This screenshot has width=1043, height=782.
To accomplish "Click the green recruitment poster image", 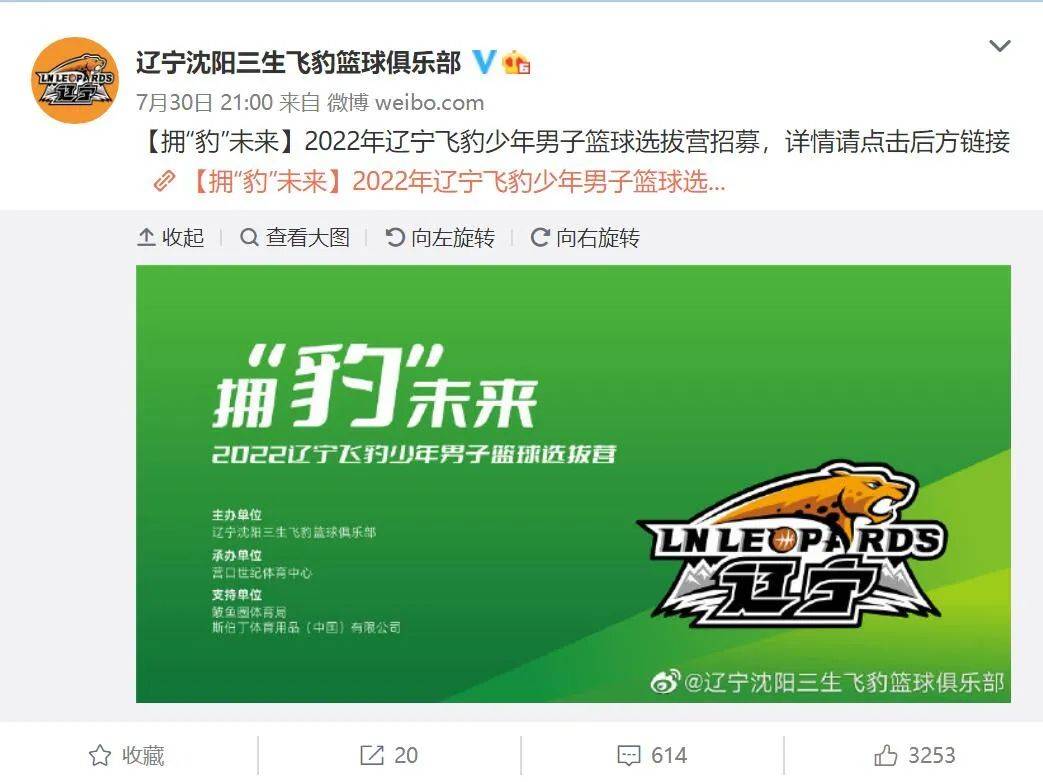I will tap(573, 483).
